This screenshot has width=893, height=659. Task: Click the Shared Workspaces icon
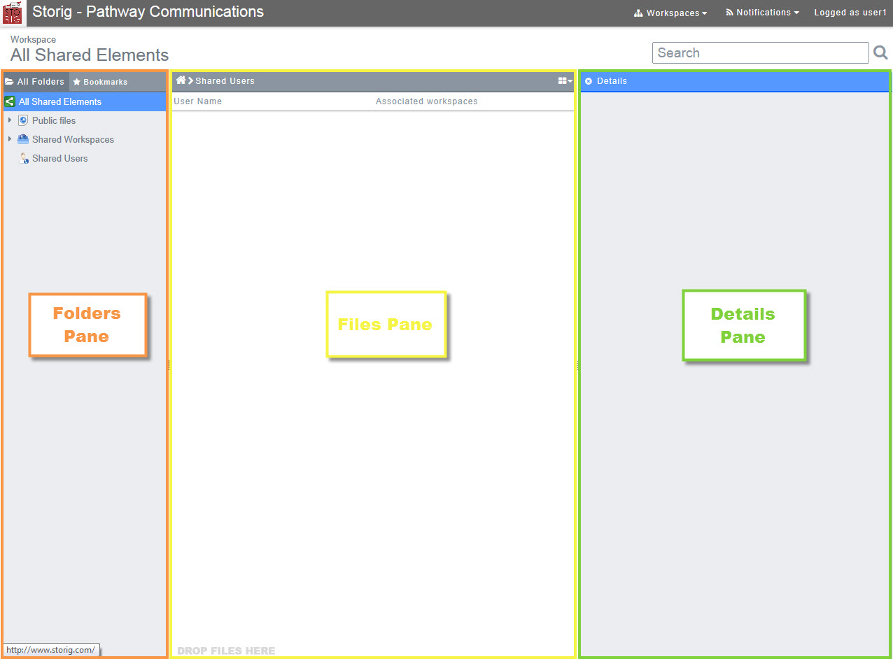pyautogui.click(x=23, y=140)
